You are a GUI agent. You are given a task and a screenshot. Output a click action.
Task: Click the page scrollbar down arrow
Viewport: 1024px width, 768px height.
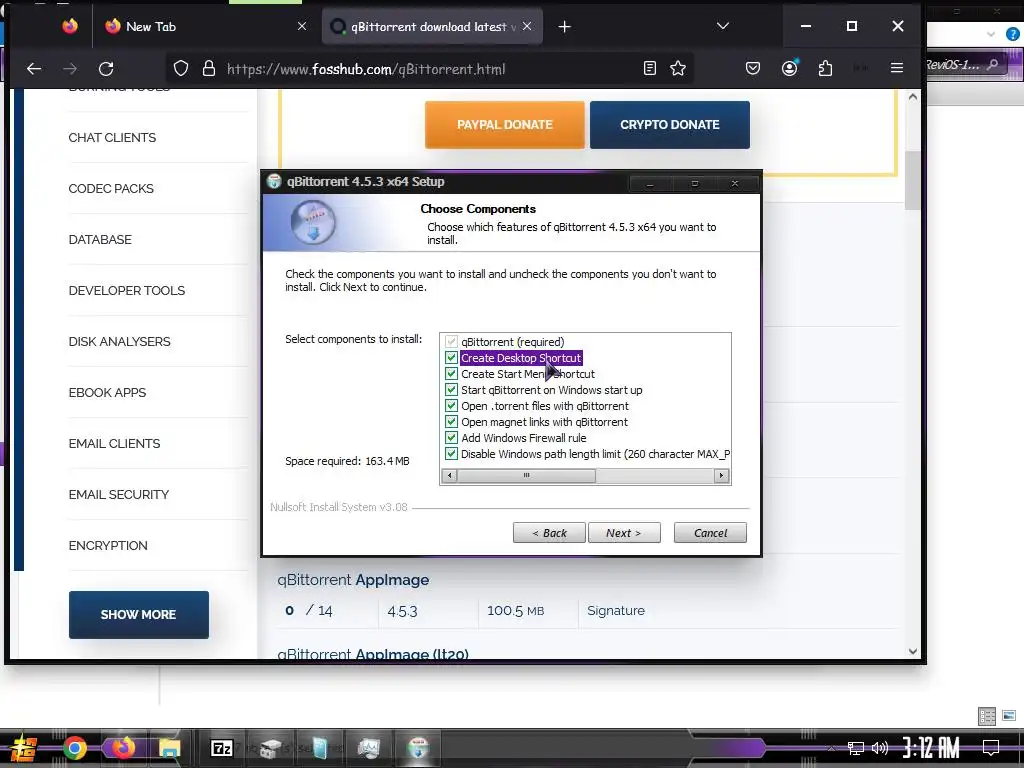click(x=913, y=651)
